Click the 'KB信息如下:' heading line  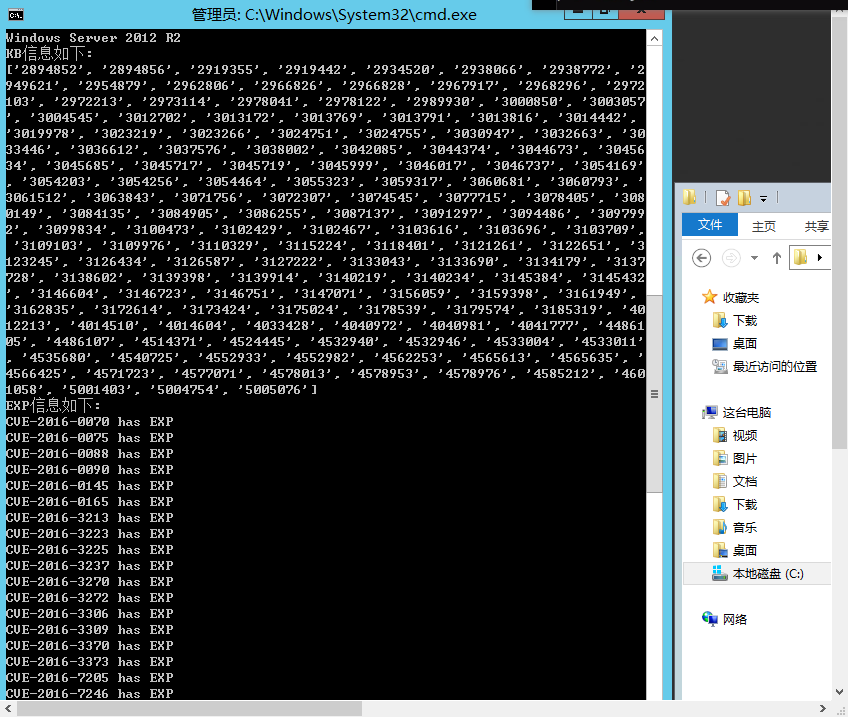(x=49, y=54)
